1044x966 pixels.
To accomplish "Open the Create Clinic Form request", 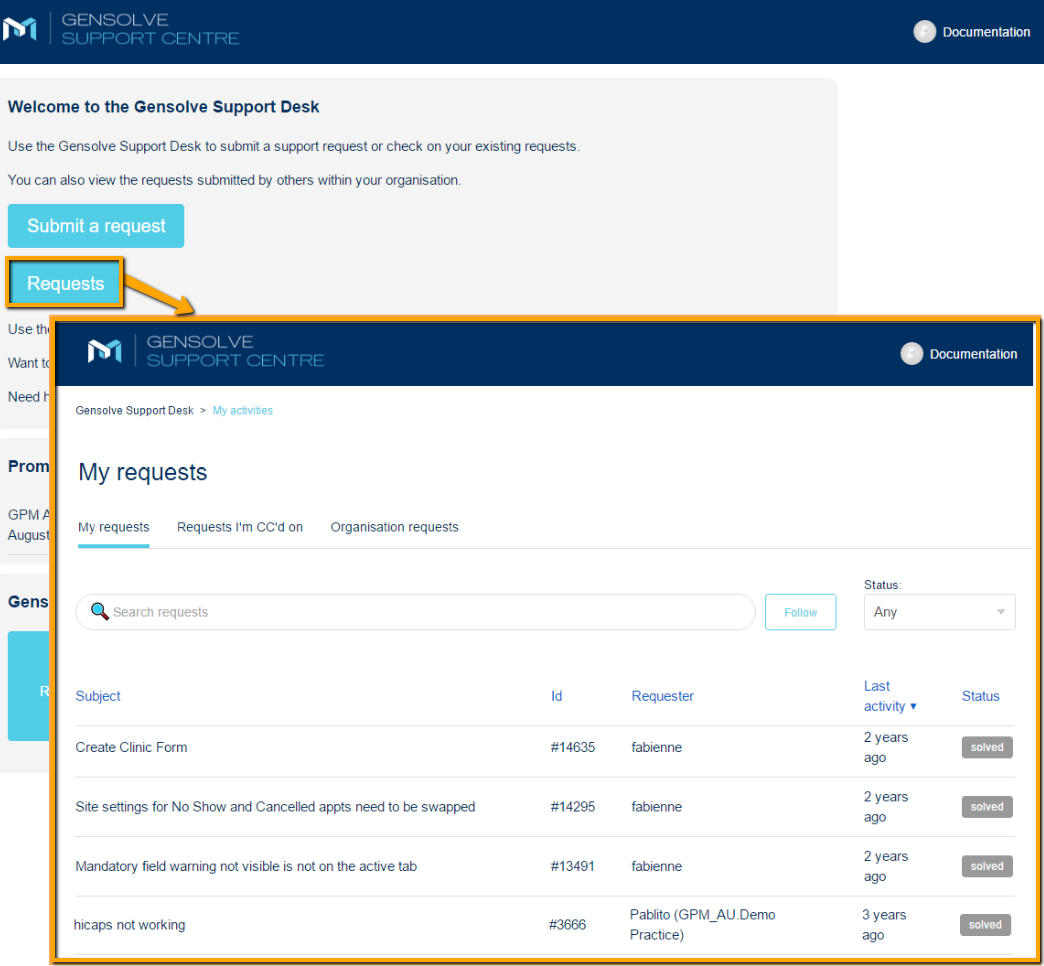I will (131, 747).
